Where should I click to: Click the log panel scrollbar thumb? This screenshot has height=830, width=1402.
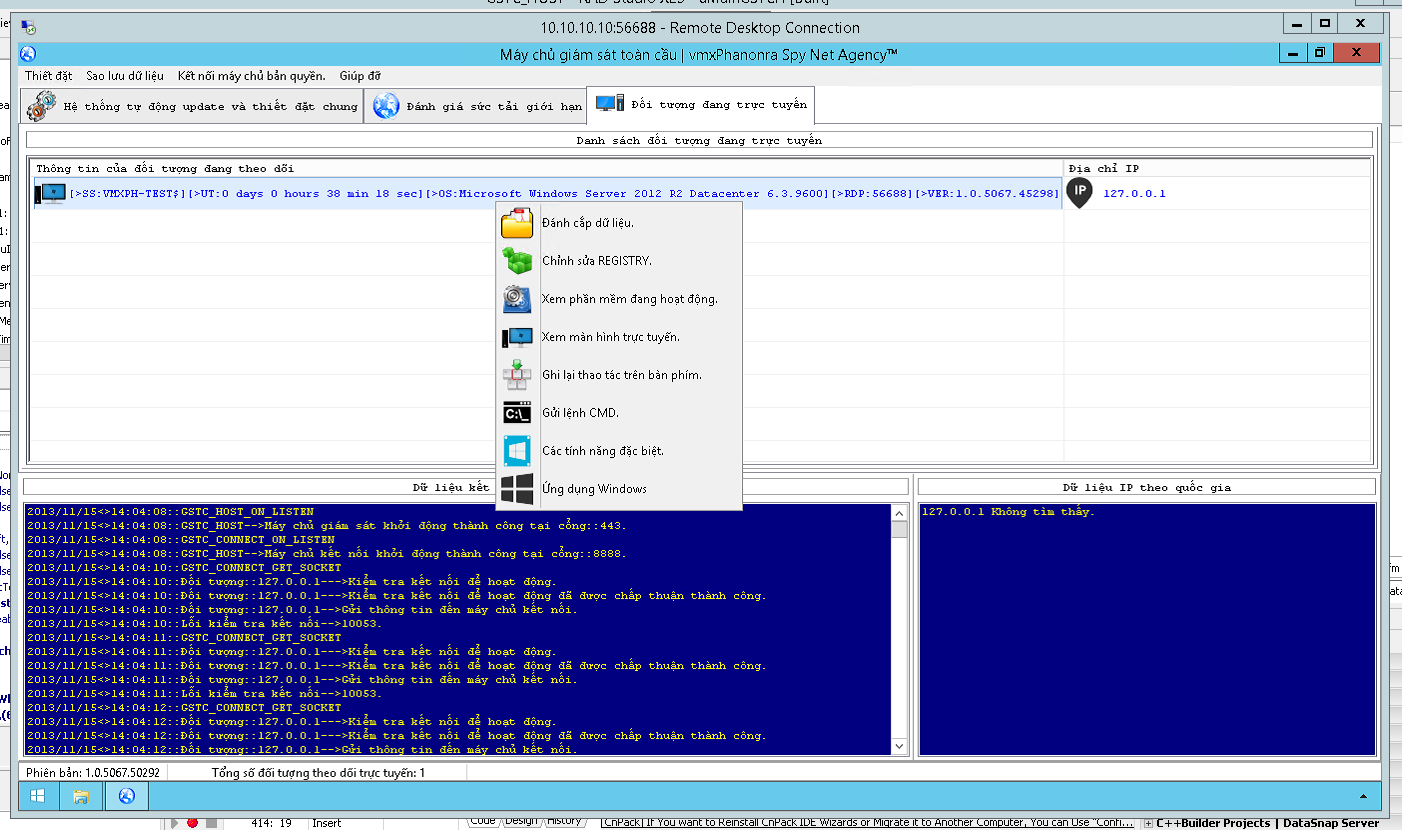click(x=899, y=529)
